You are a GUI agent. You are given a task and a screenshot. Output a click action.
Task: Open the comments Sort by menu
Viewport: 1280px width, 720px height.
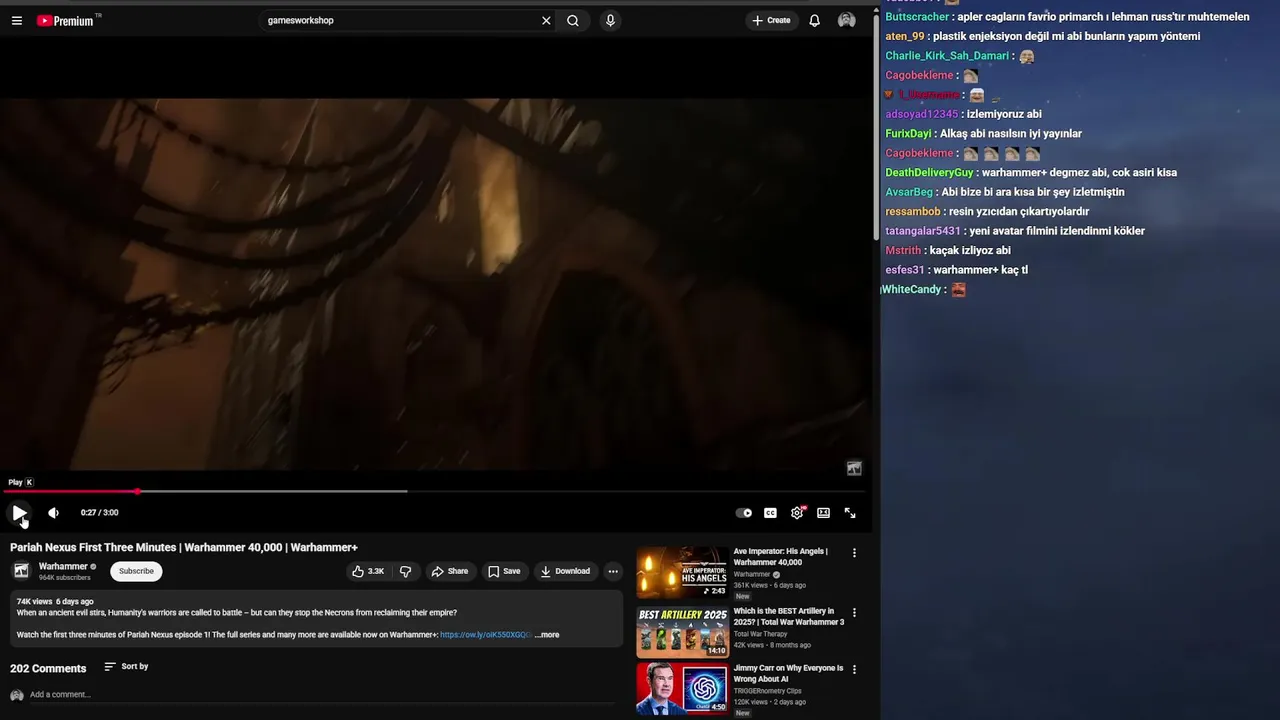pyautogui.click(x=126, y=666)
